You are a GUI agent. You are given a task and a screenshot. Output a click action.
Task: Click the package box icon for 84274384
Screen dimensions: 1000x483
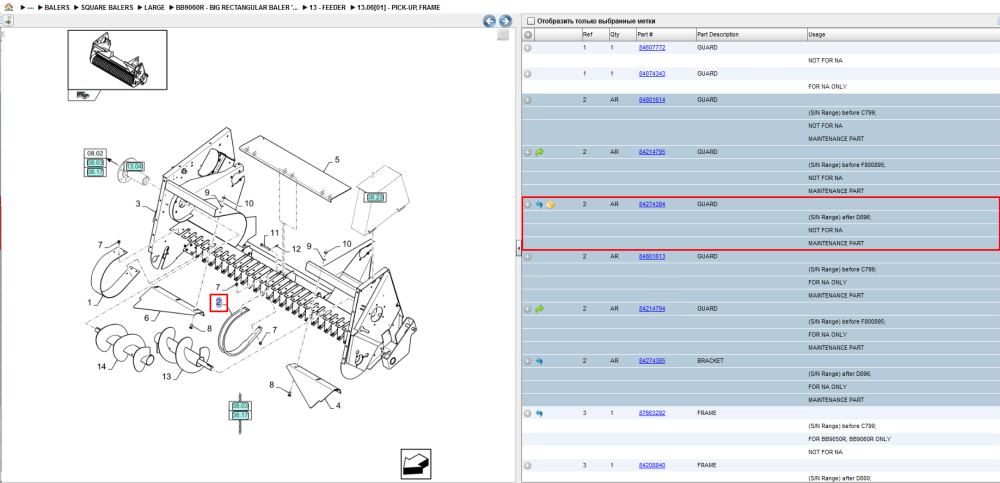click(551, 204)
